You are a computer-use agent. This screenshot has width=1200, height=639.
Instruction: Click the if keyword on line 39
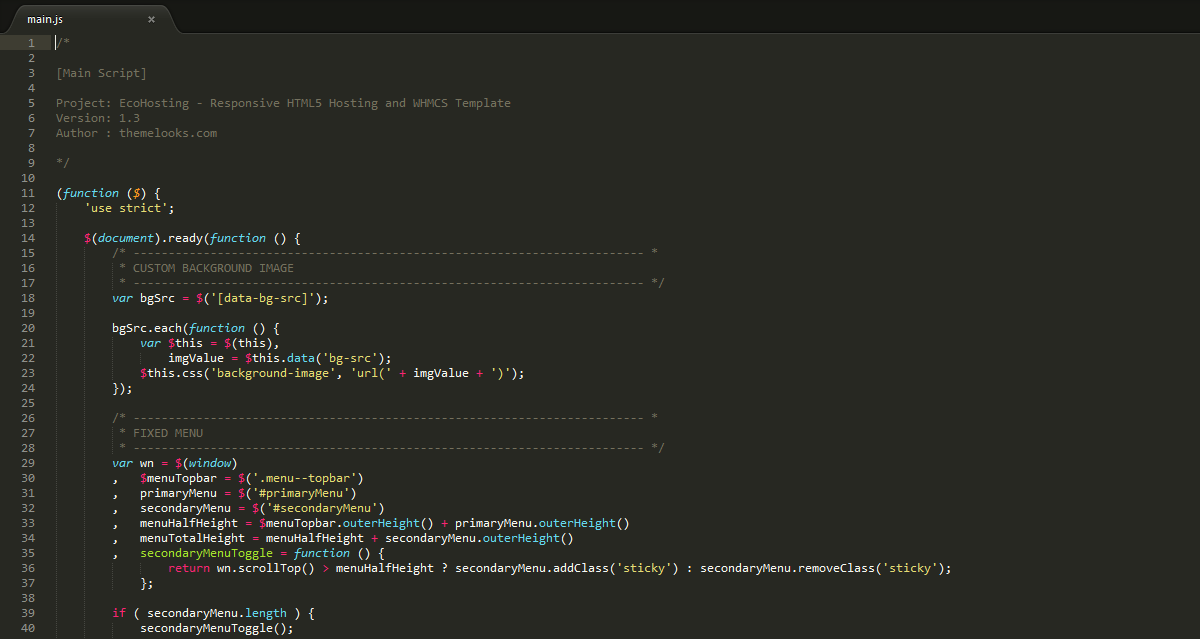click(118, 613)
